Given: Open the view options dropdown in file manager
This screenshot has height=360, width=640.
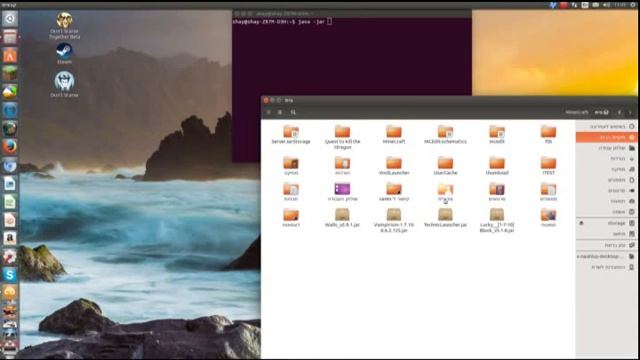Looking at the screenshot, I should point(269,112).
